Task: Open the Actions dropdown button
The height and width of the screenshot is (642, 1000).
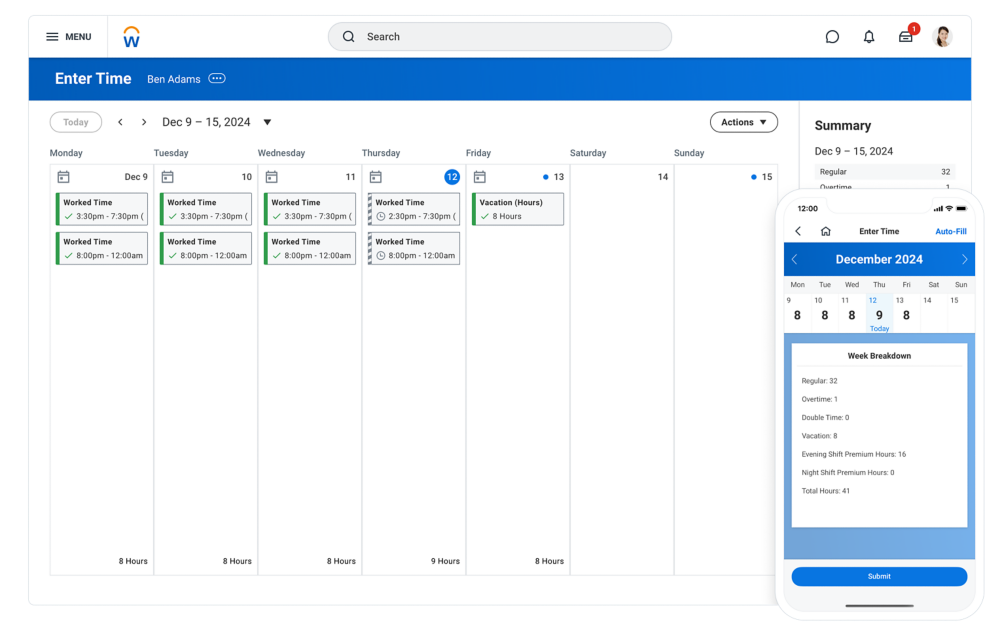Action: coord(743,122)
